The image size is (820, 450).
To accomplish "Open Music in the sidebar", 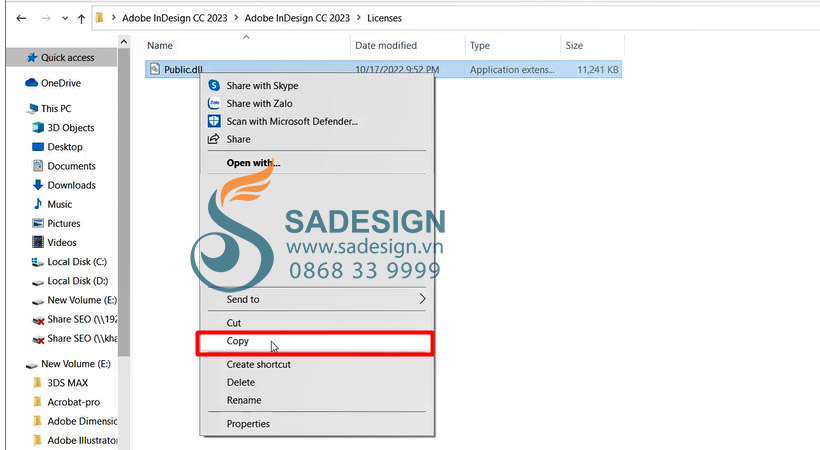I will coord(60,204).
